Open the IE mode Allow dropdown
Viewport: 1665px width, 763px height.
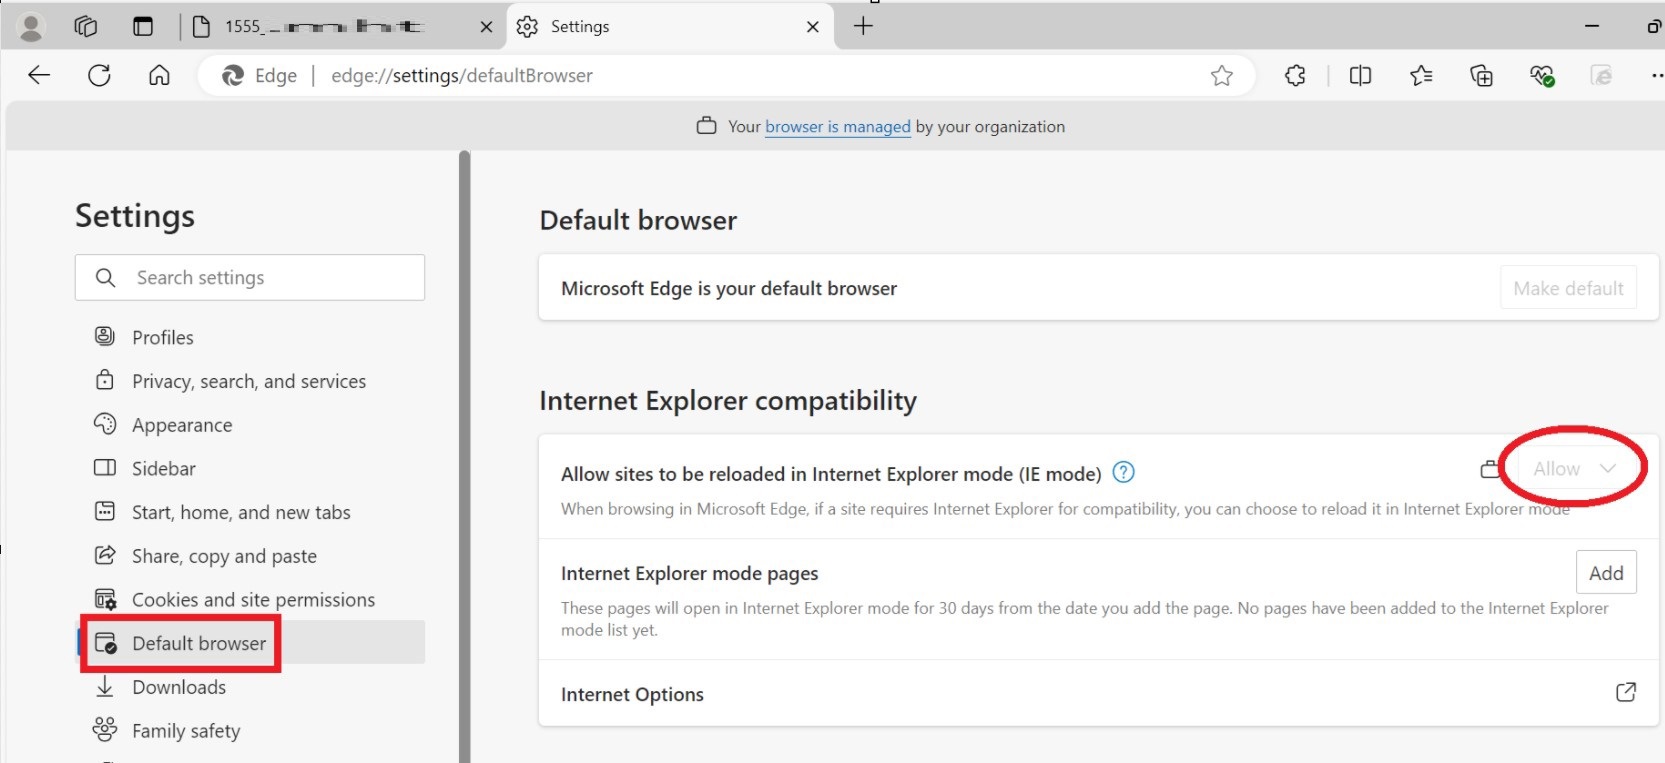[x=1575, y=469]
